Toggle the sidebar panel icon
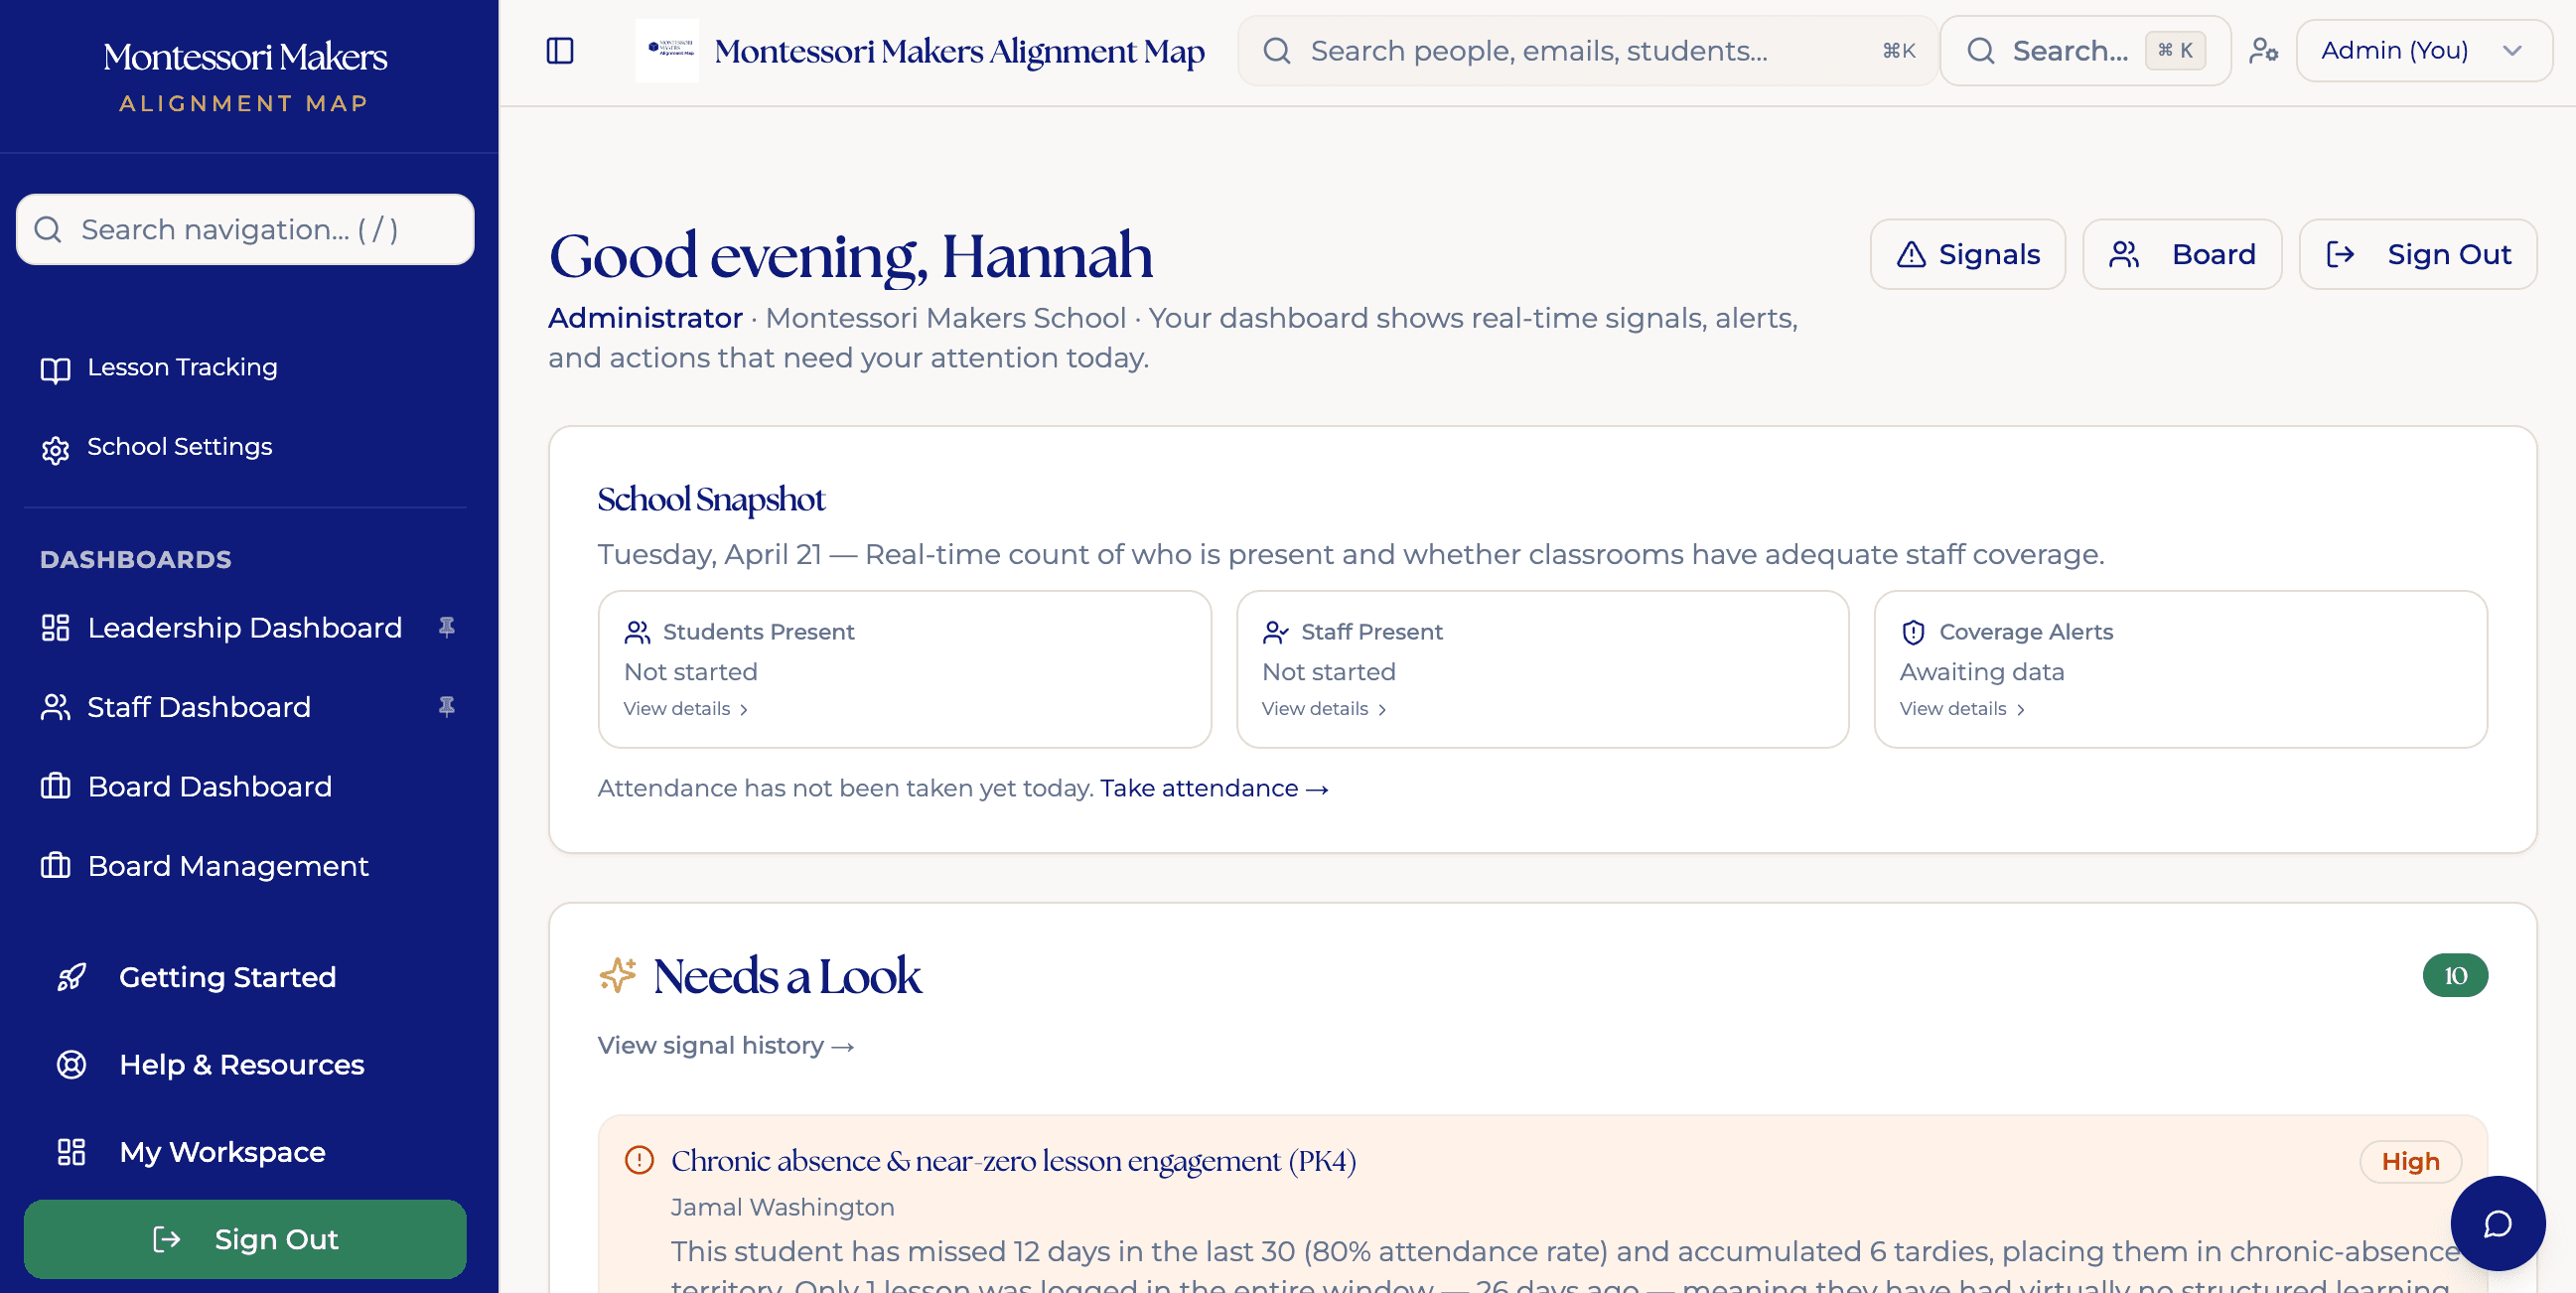Screen dimensions: 2576x1293 [560, 51]
